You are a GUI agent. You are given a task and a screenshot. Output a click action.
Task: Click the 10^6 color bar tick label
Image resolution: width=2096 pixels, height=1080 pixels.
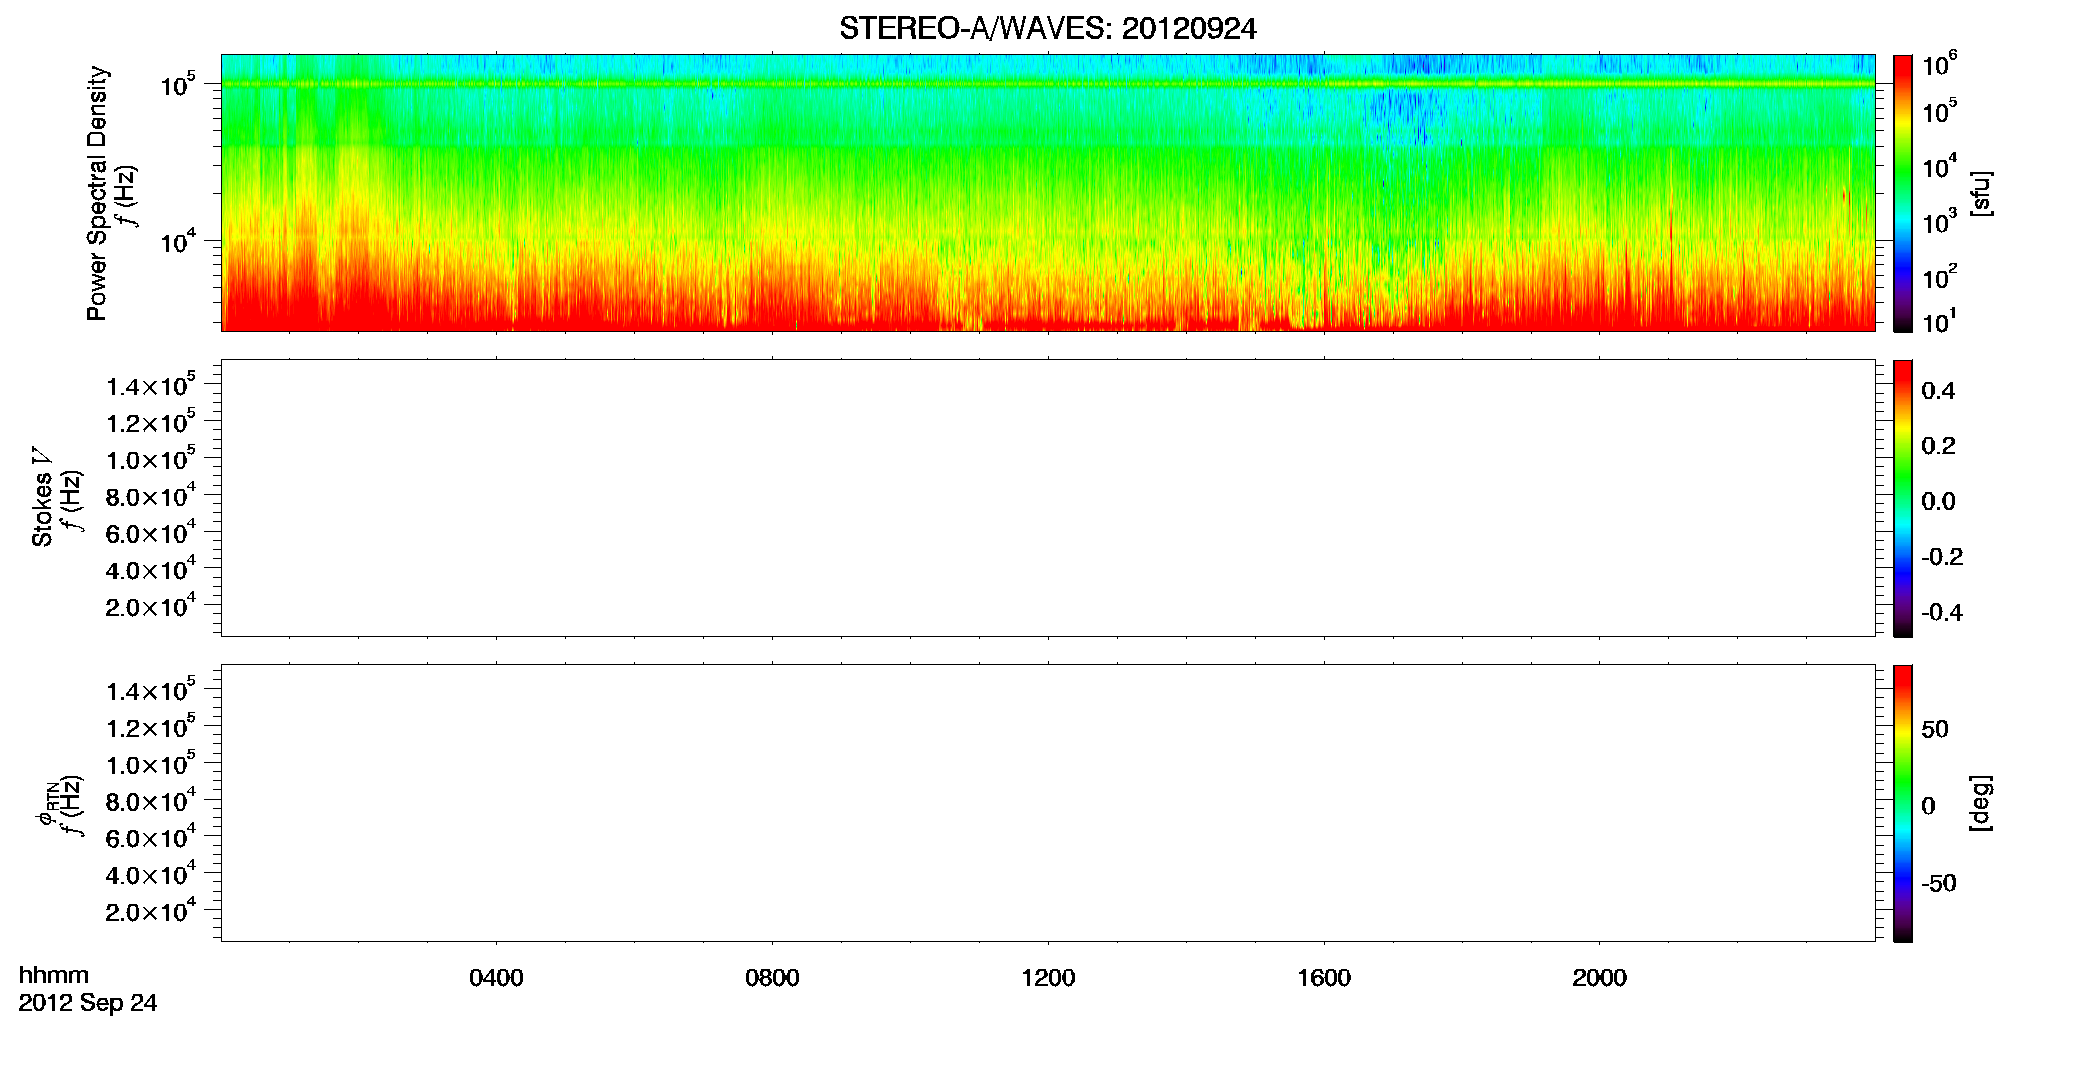[x=1938, y=64]
